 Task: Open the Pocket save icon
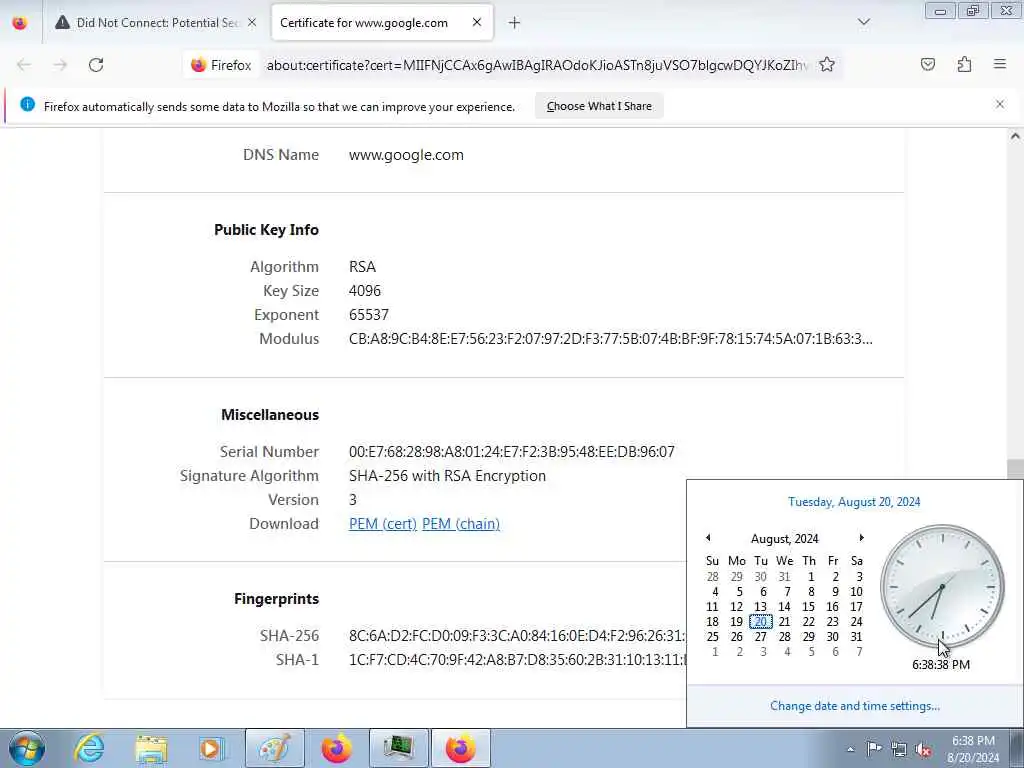(x=927, y=64)
